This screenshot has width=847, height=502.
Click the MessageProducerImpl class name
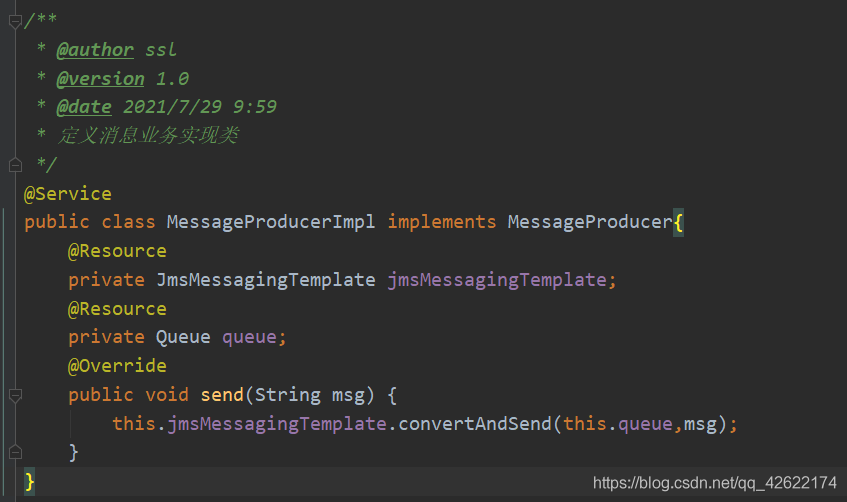(x=271, y=222)
